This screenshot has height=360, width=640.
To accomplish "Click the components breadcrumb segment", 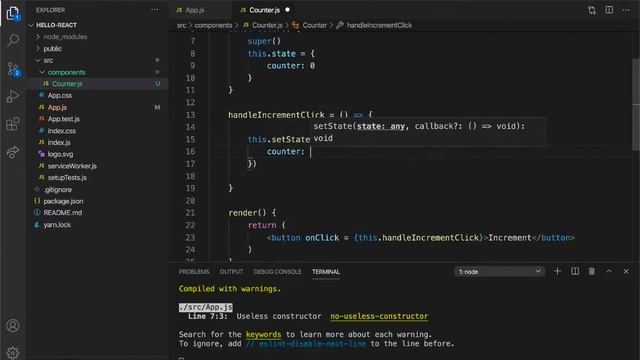I will tap(213, 25).
